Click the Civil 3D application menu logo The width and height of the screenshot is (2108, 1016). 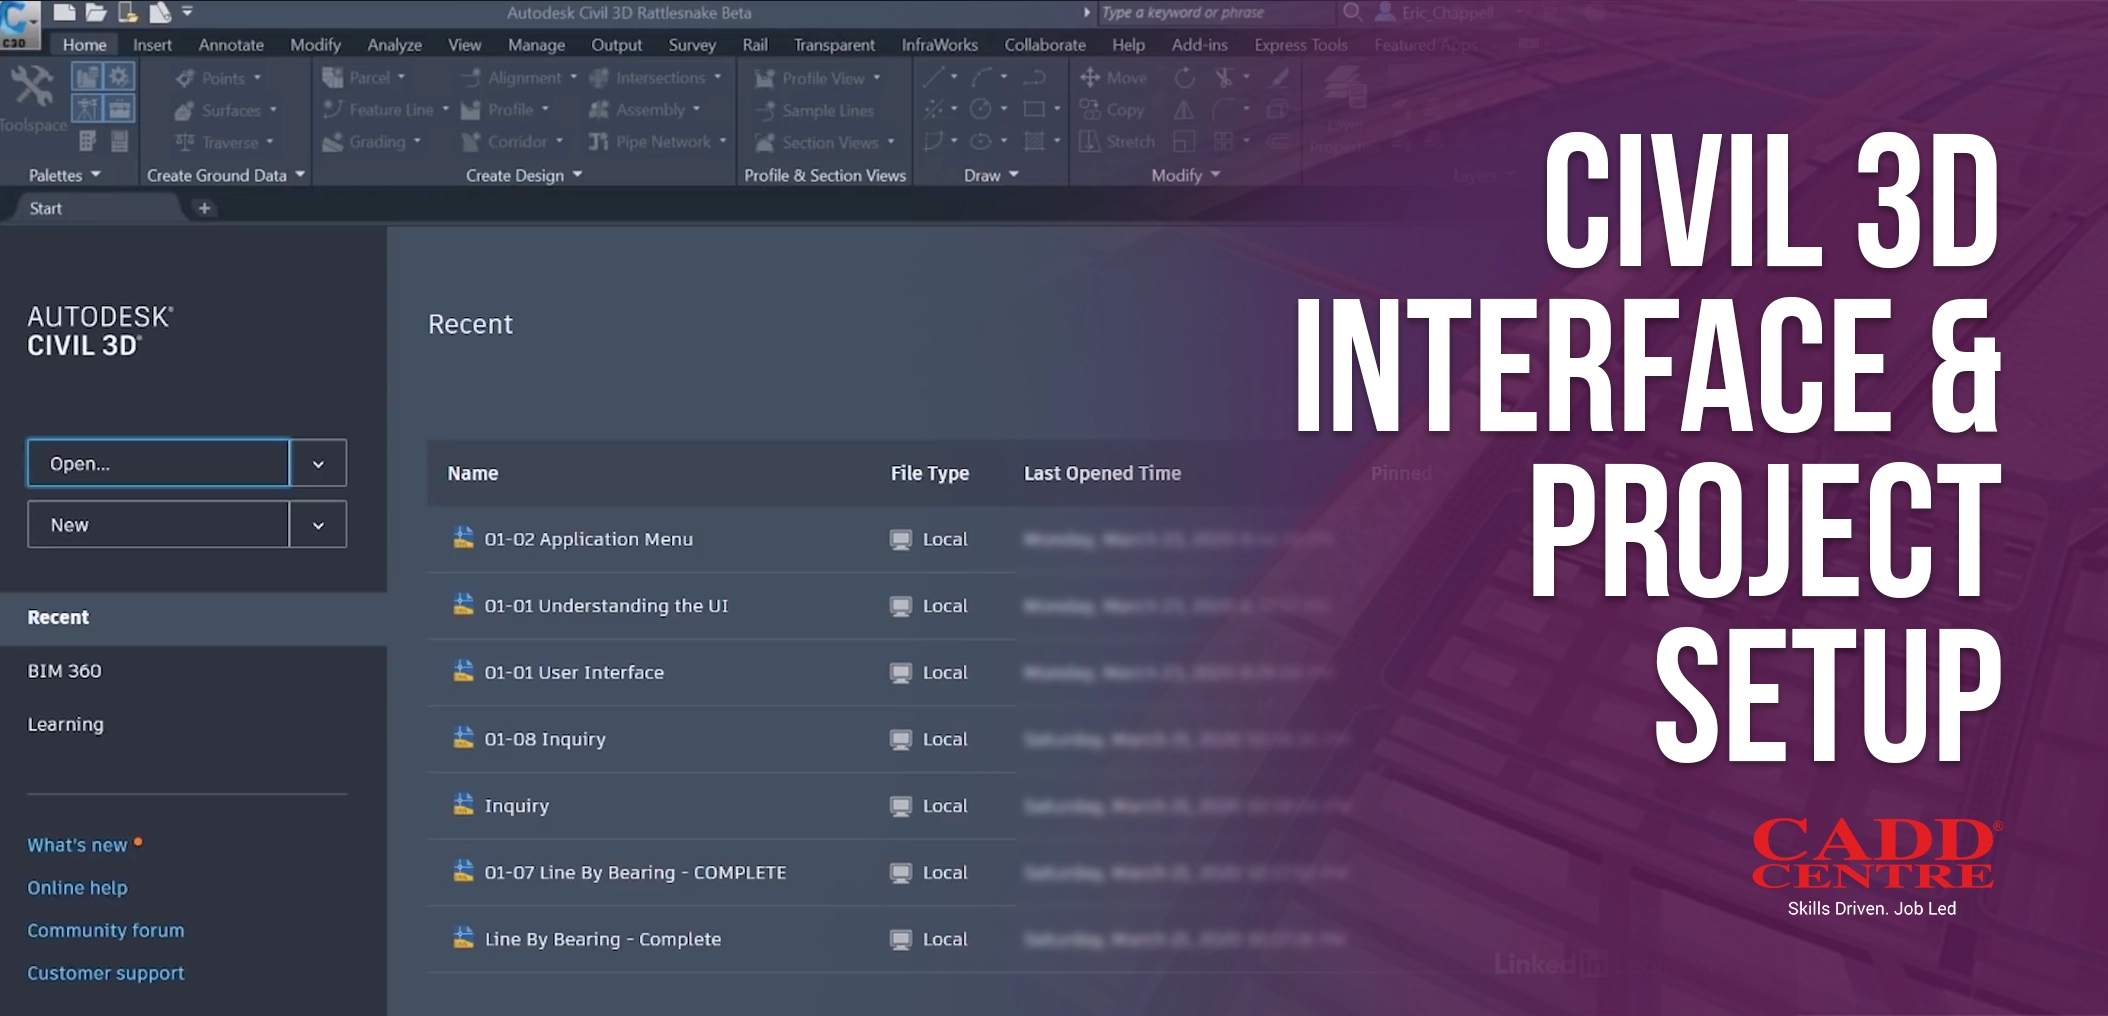click(x=18, y=24)
